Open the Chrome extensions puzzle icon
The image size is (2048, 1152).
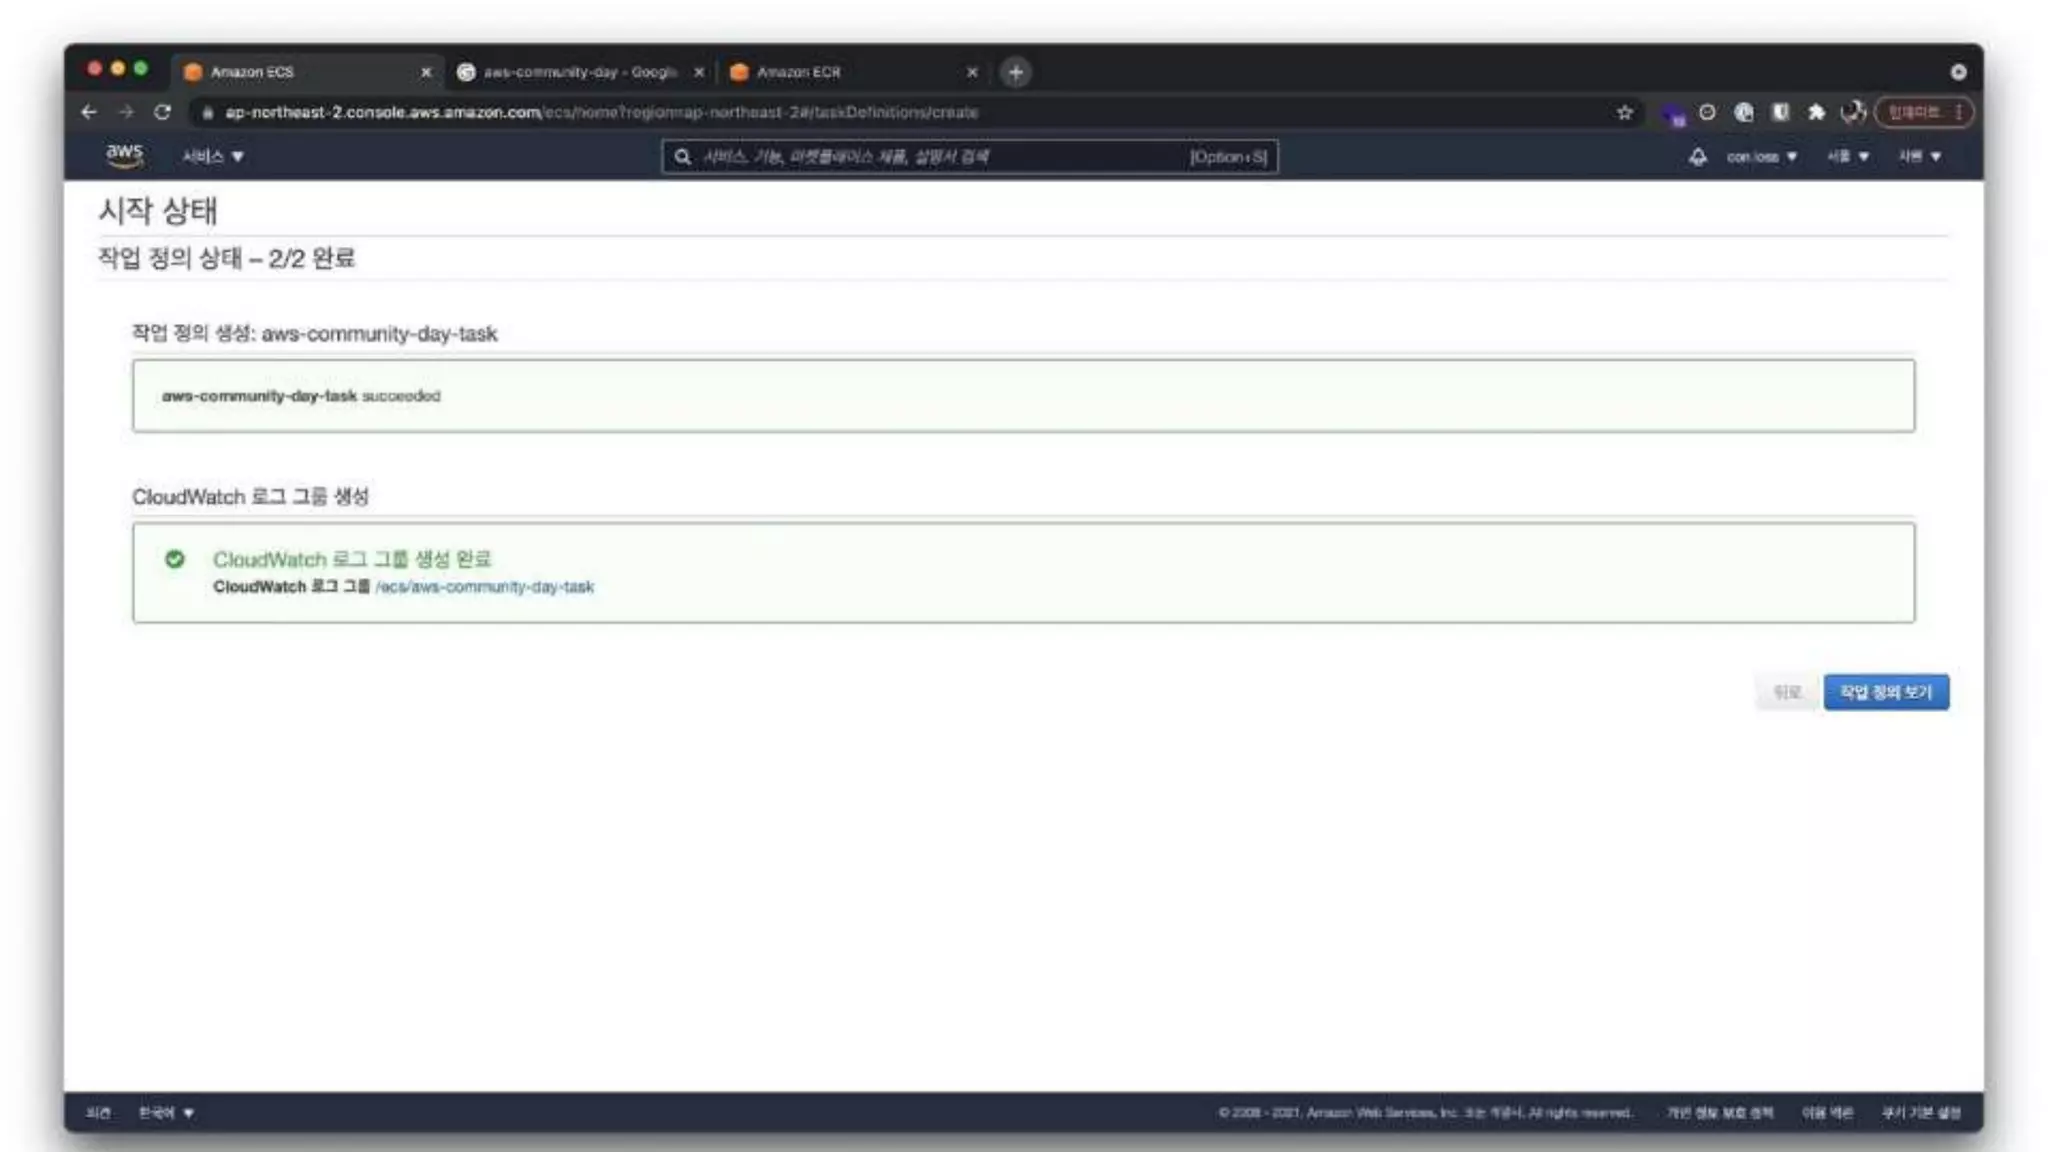pos(1816,112)
